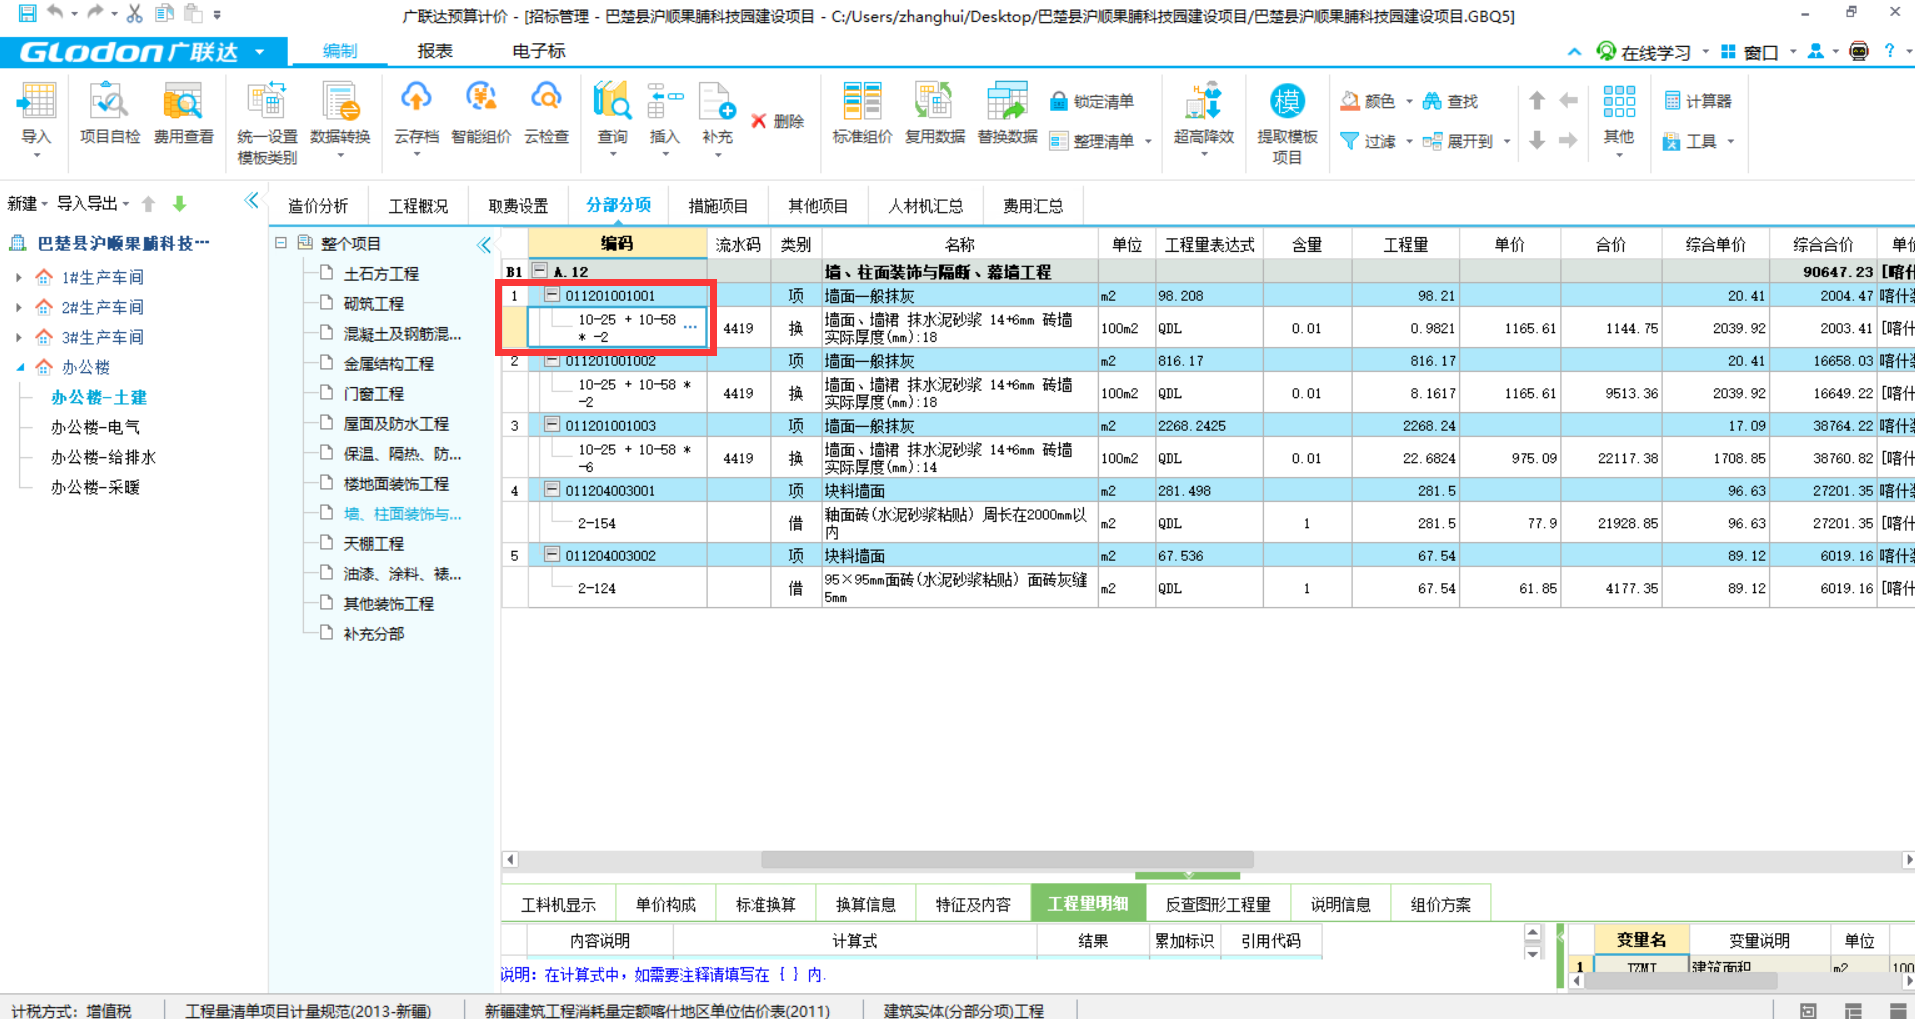Open 措施项目 tab
Viewport: 1915px width, 1019px height.
click(x=718, y=206)
